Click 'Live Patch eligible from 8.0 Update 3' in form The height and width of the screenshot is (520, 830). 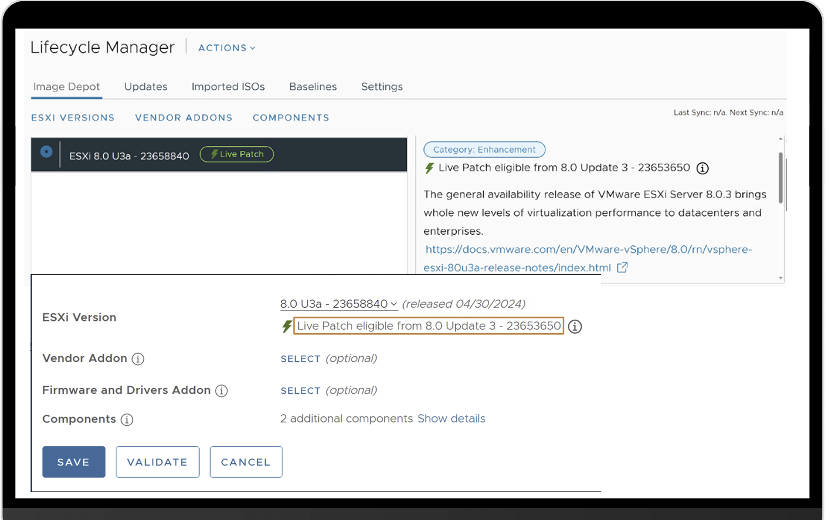tap(429, 326)
